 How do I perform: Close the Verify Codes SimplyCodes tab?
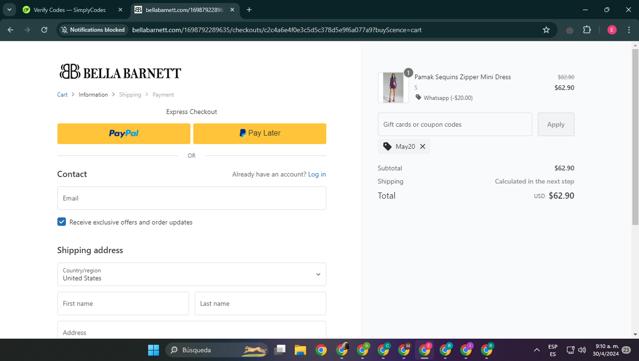click(120, 10)
